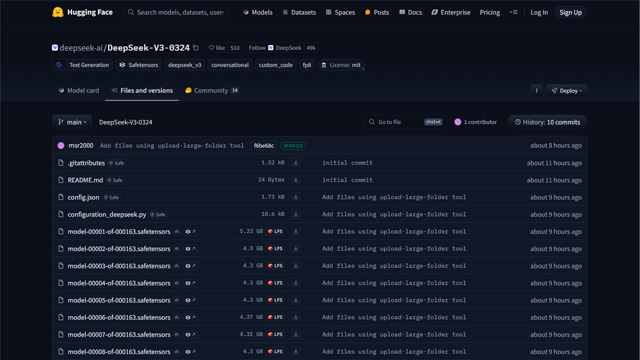This screenshot has width=640, height=360.
Task: Download model-00007-of-000163.safetensors
Action: coord(296,334)
